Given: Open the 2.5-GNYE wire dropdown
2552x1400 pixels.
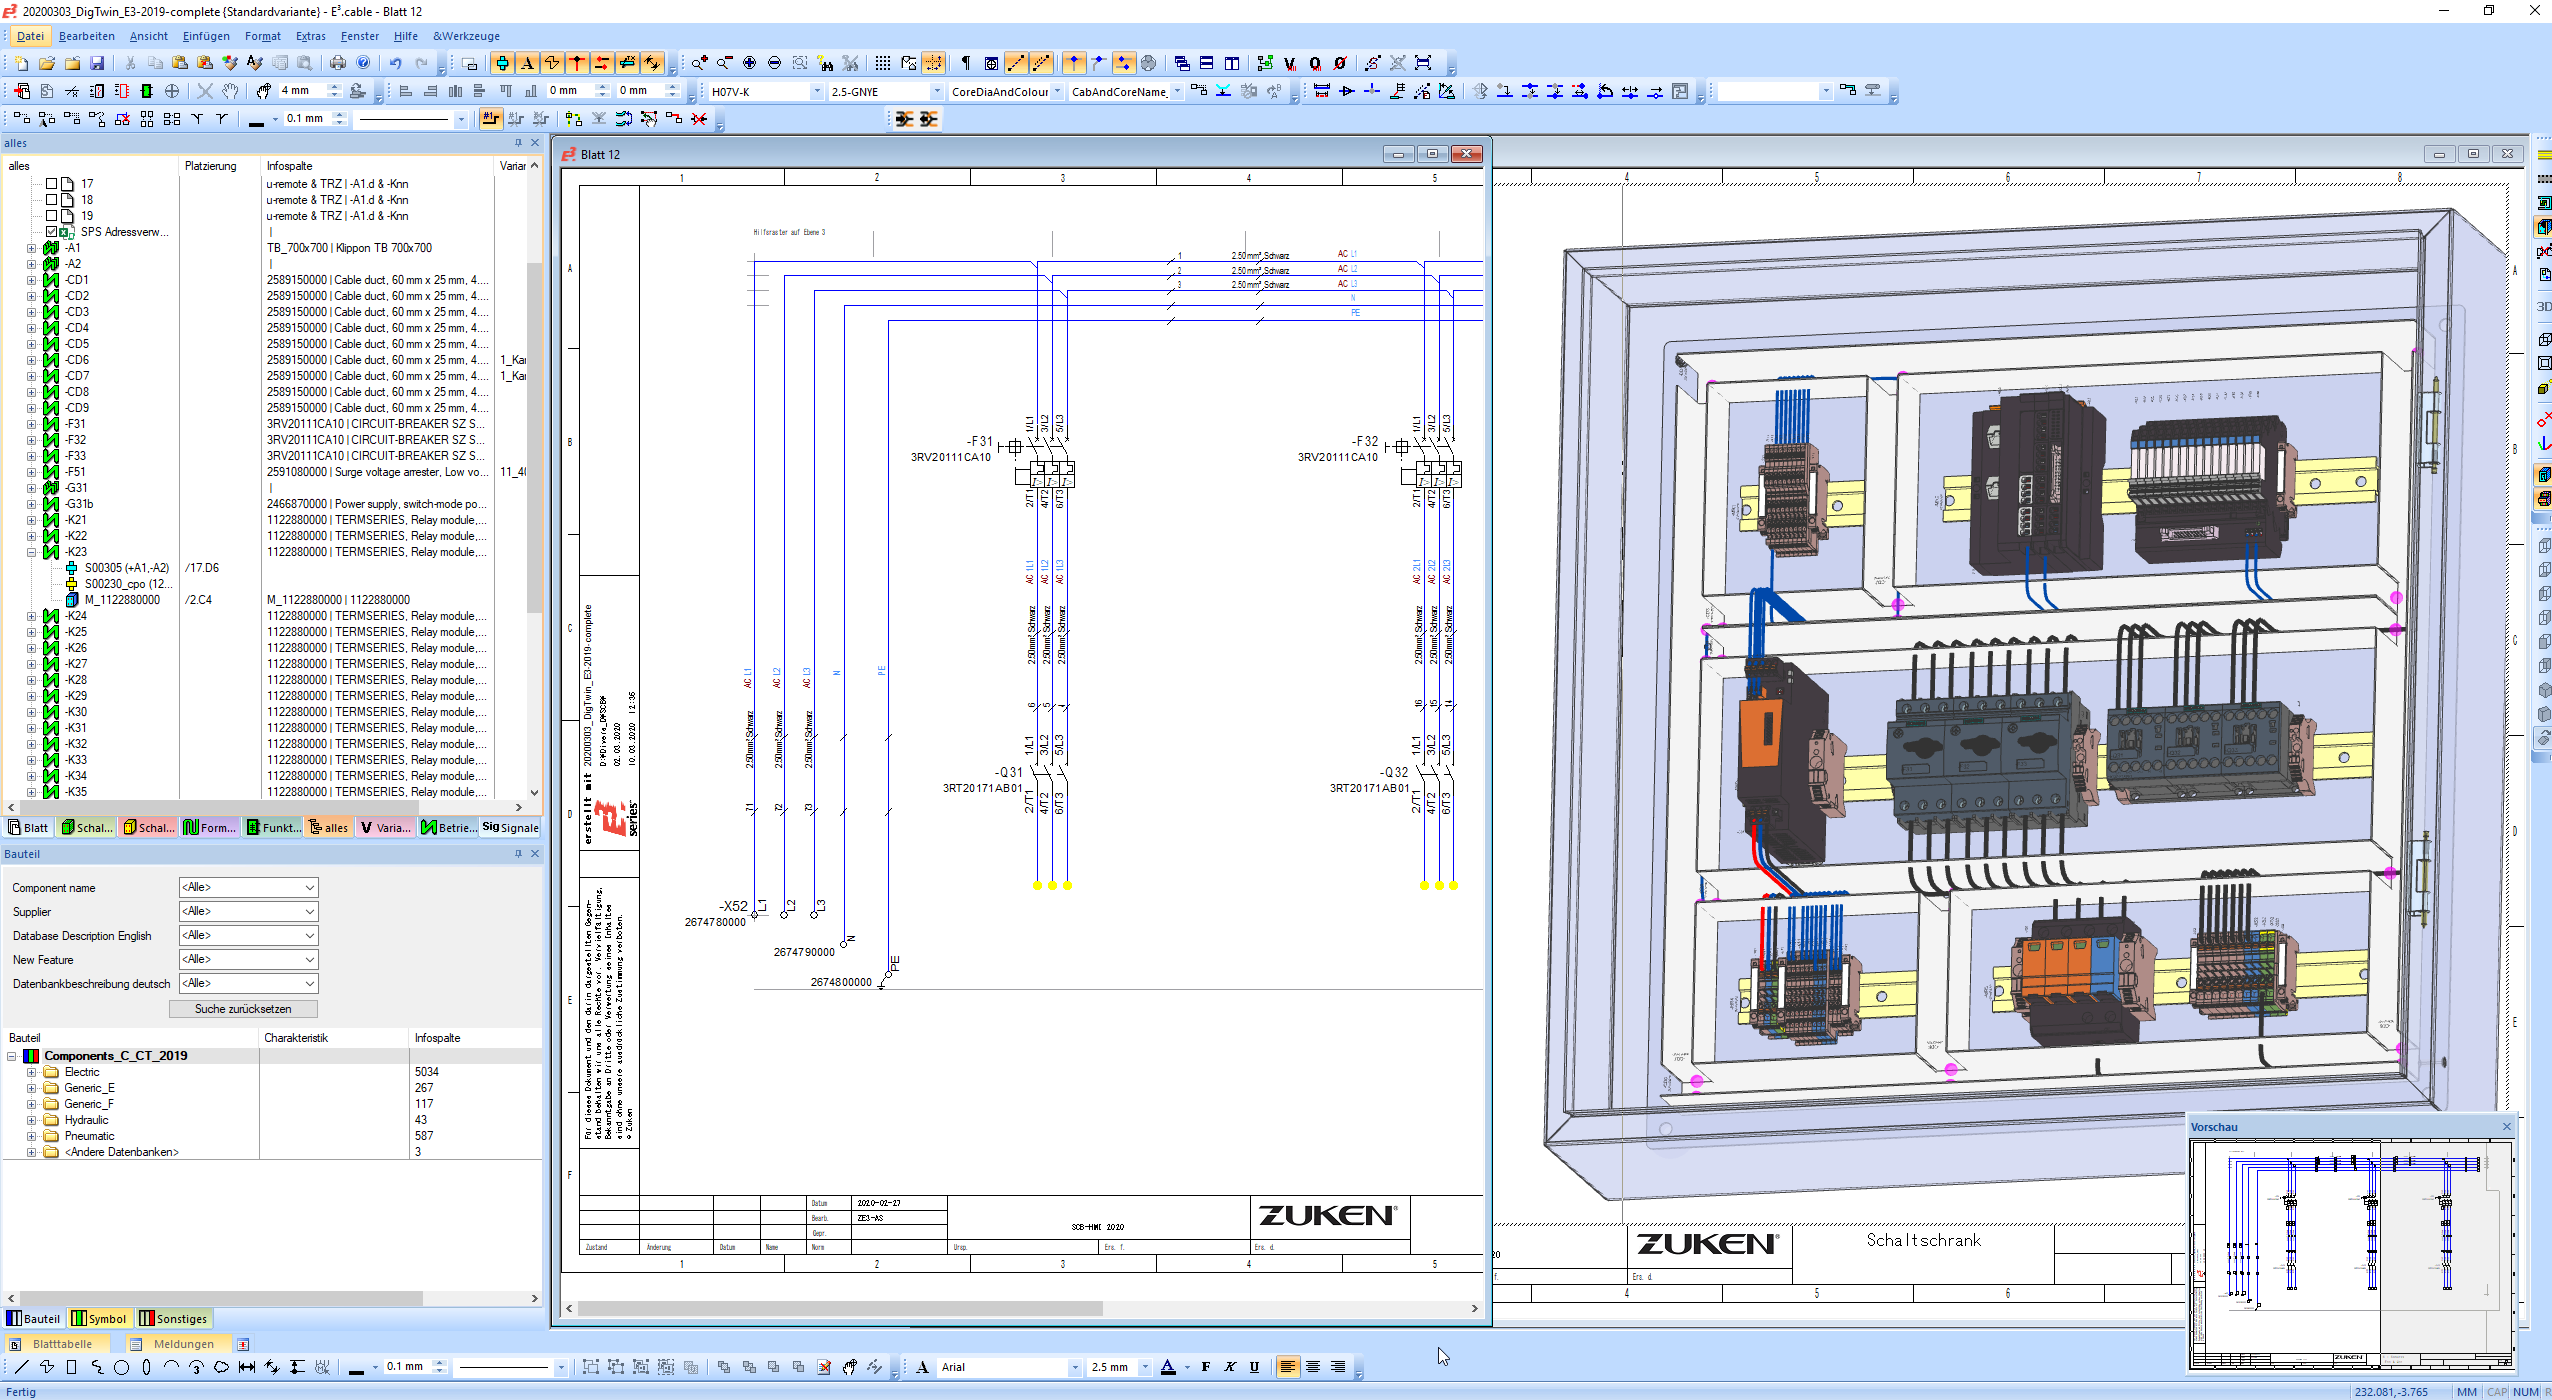Looking at the screenshot, I should point(936,92).
